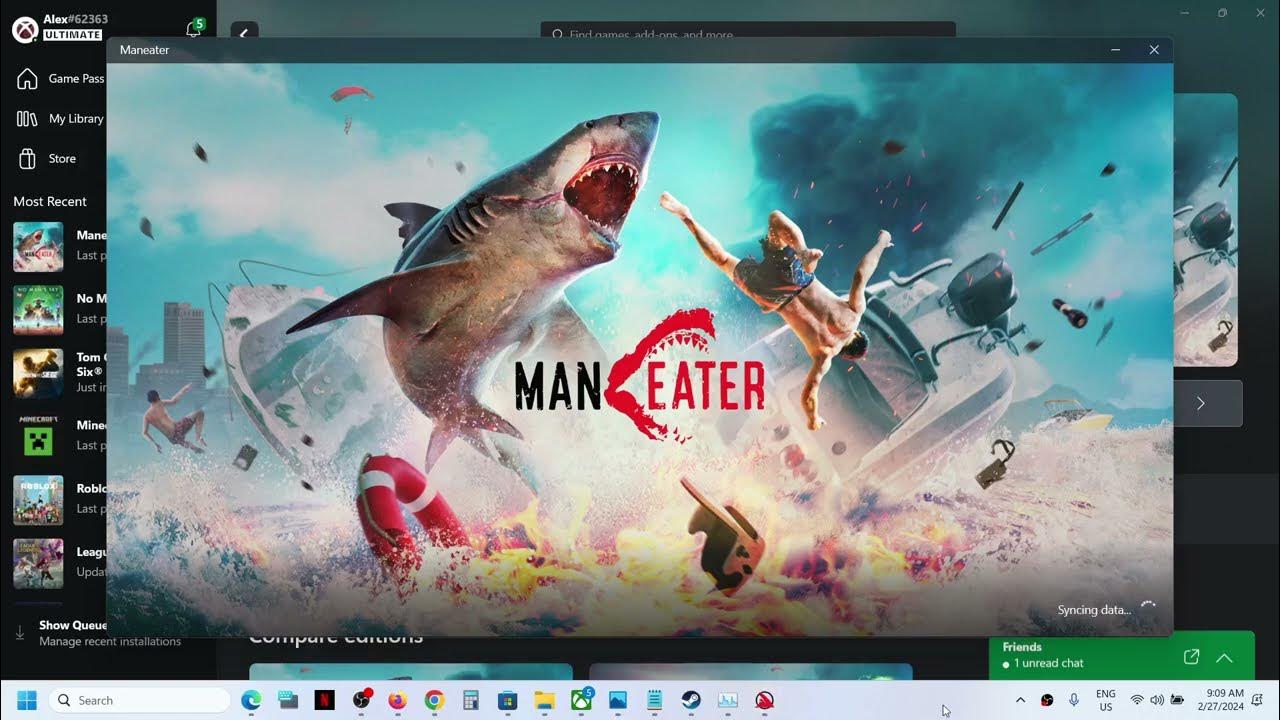Open the League of Legends thumbnail
The image size is (1280, 720).
(x=38, y=563)
